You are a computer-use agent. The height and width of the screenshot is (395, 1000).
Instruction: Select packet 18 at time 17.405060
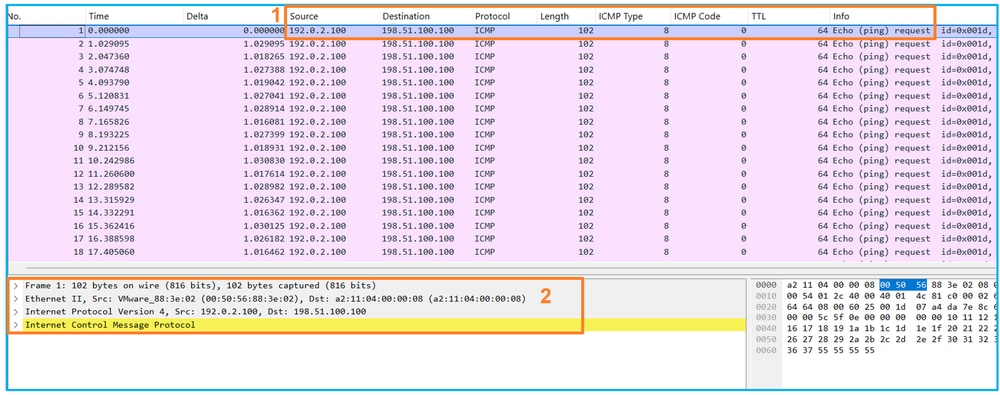pos(503,251)
